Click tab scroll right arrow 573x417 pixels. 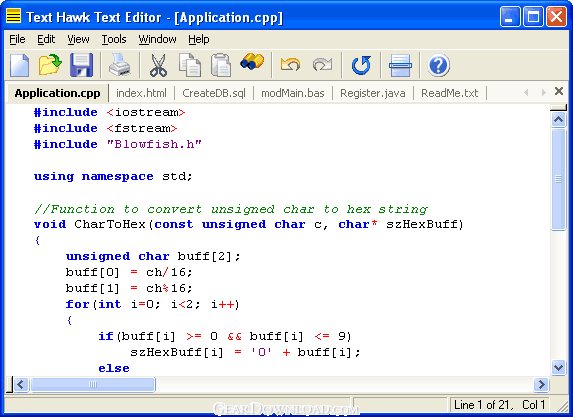coord(543,92)
